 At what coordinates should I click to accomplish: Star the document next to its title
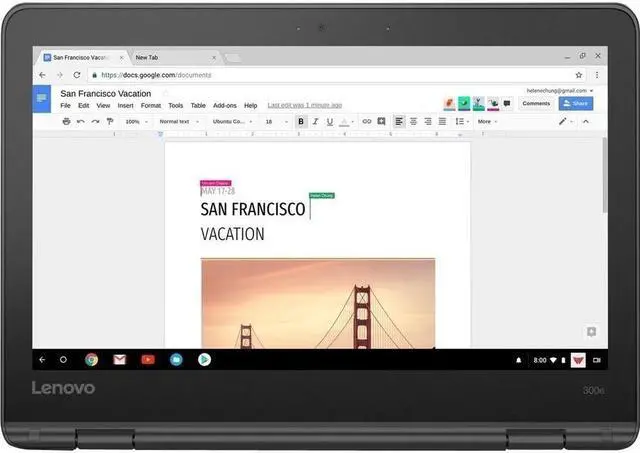[166, 93]
